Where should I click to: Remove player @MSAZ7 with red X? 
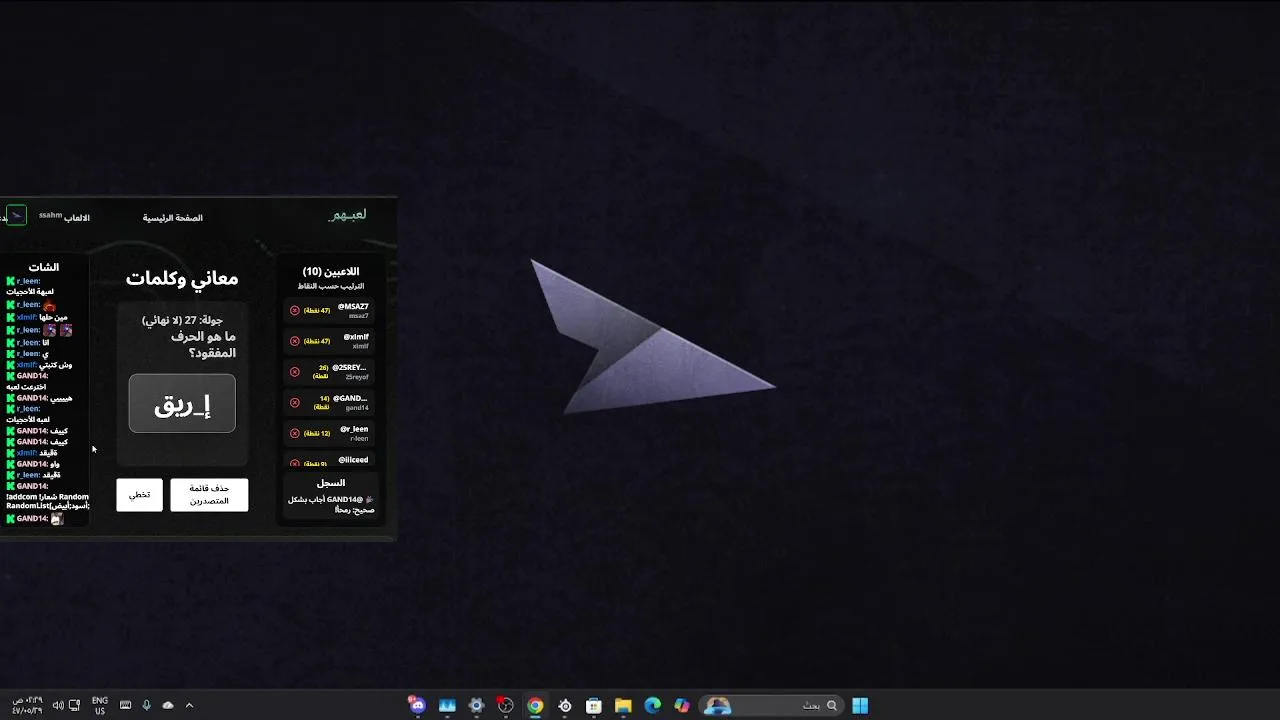(x=295, y=310)
